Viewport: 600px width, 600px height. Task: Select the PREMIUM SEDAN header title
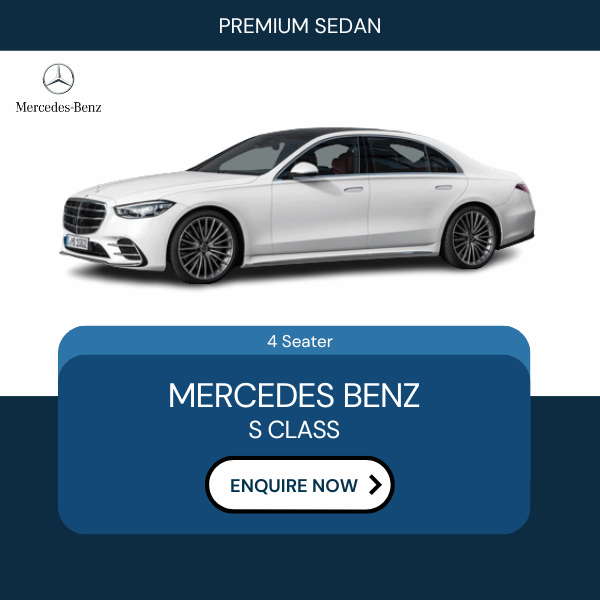click(300, 26)
